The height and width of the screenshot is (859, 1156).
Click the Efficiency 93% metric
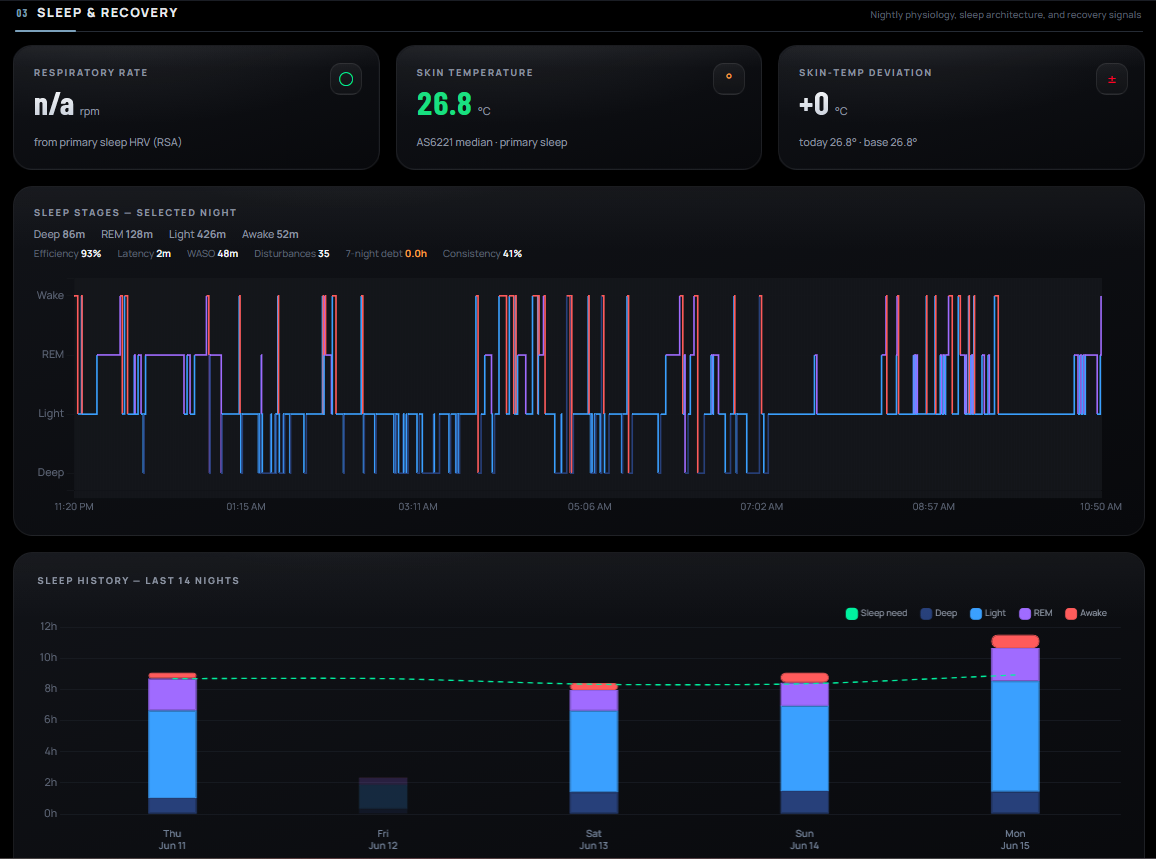pos(67,254)
